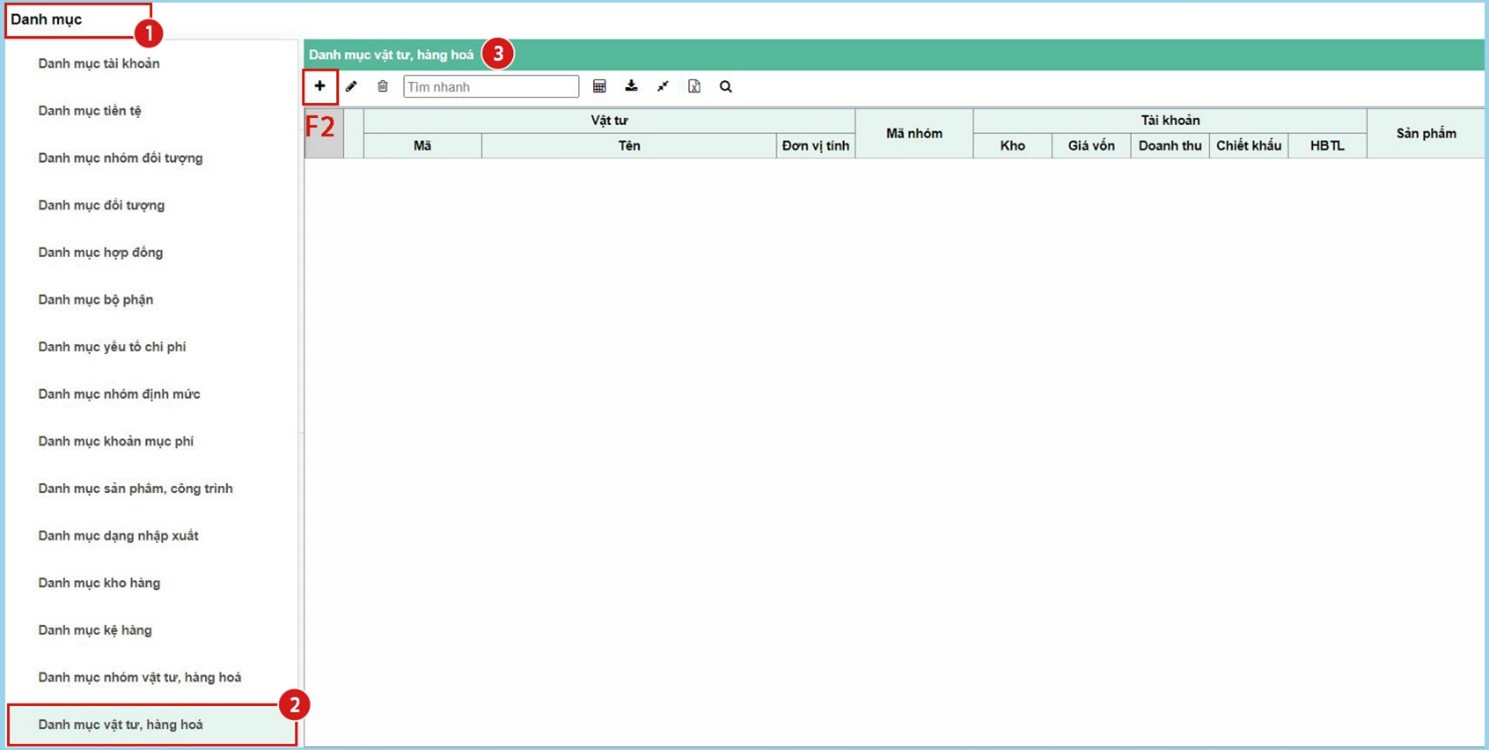Click the 'Mã' column header
Image resolution: width=1489 pixels, height=750 pixels.
pyautogui.click(x=422, y=146)
